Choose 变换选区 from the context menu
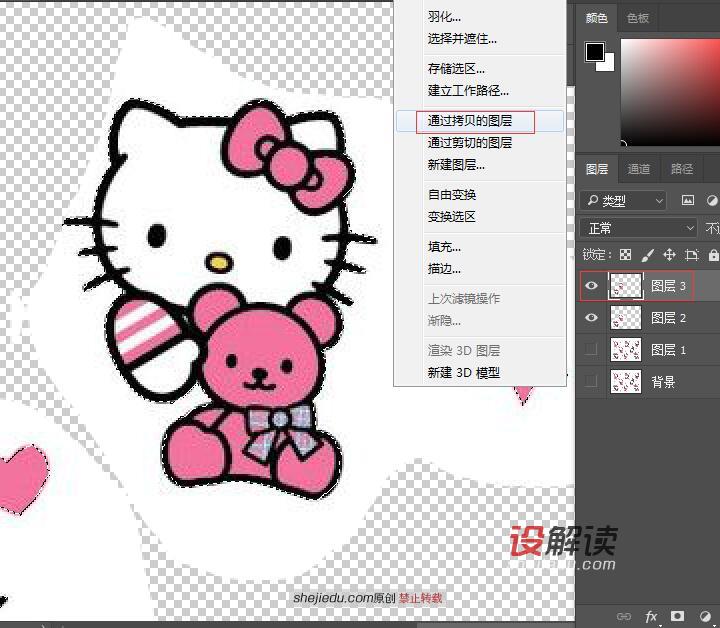720x628 pixels. [451, 216]
